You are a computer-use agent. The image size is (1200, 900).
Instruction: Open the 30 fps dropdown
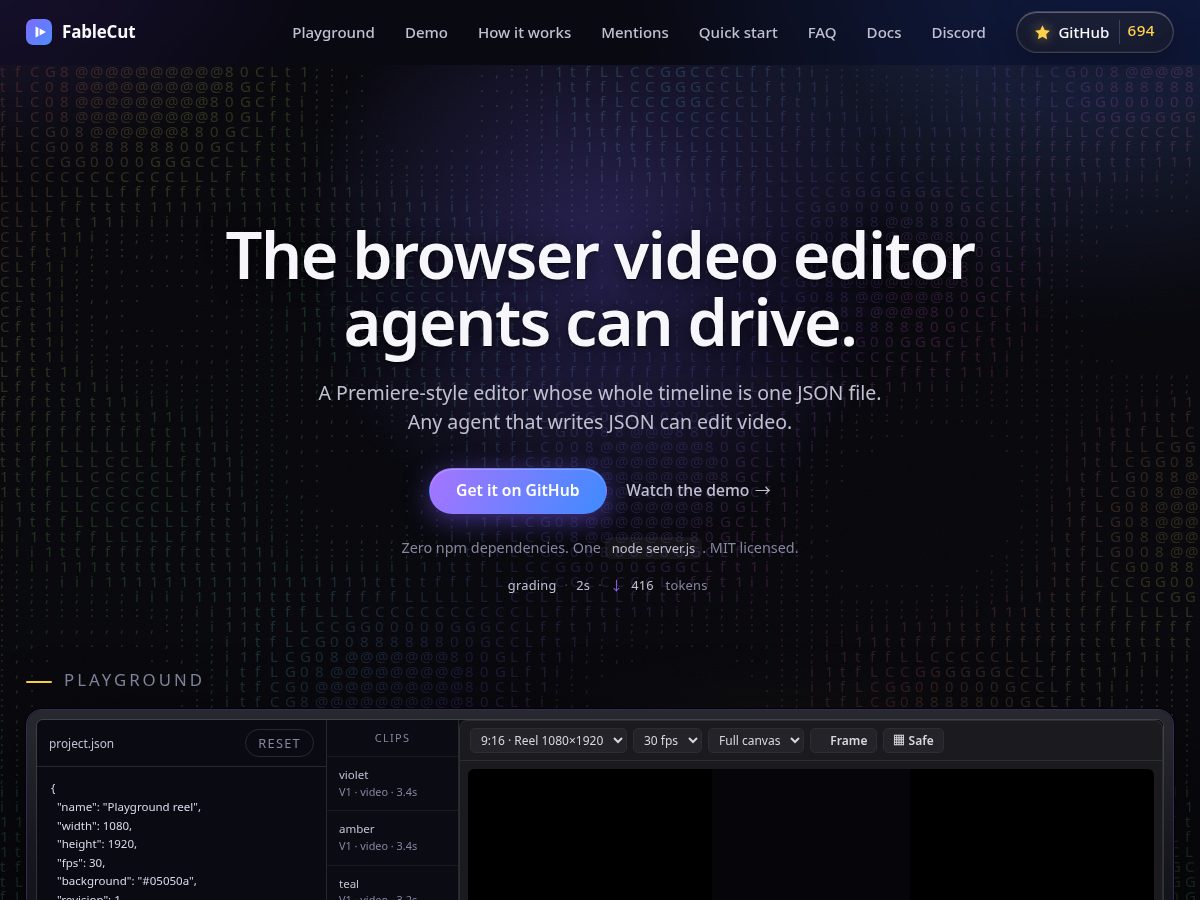(x=667, y=740)
